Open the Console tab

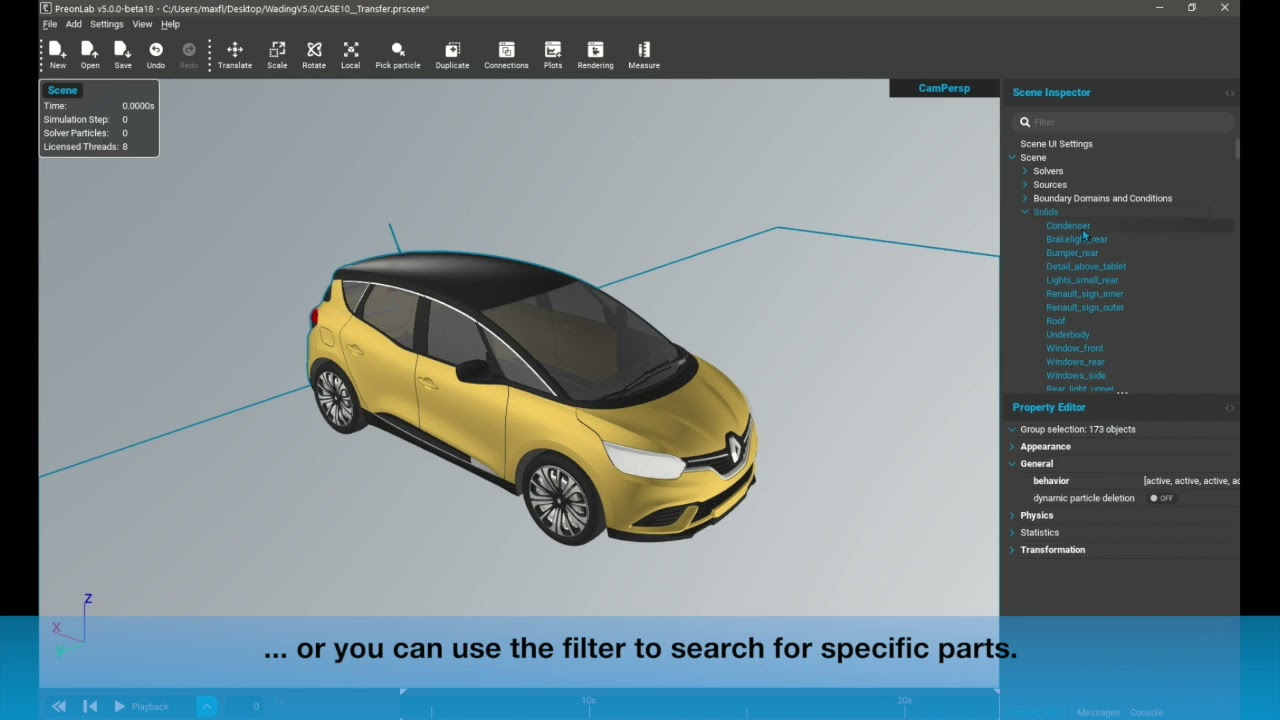pos(1146,713)
